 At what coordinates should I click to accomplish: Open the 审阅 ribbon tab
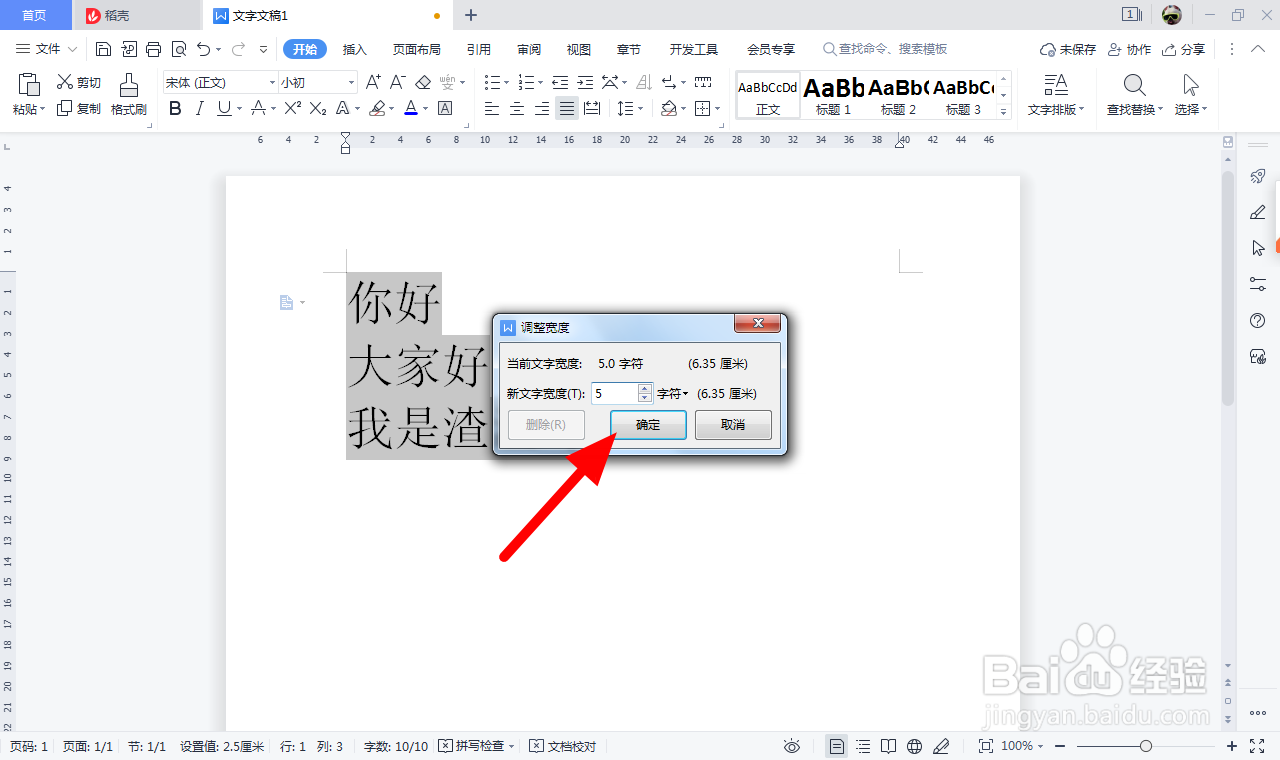tap(528, 48)
